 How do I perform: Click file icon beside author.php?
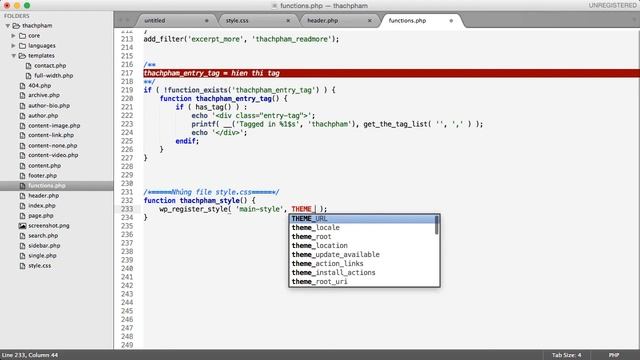(x=22, y=116)
